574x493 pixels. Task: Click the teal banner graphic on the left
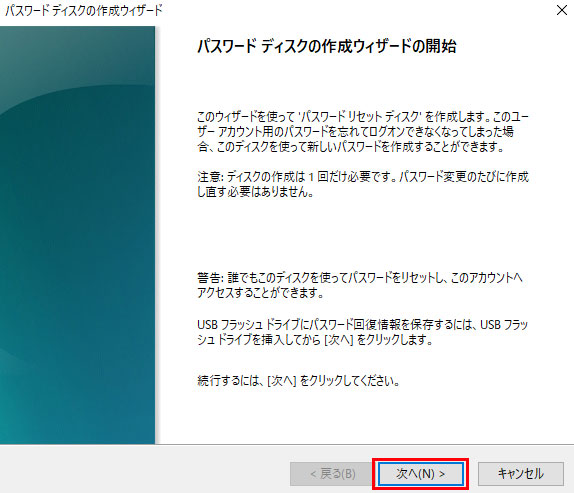click(x=77, y=235)
